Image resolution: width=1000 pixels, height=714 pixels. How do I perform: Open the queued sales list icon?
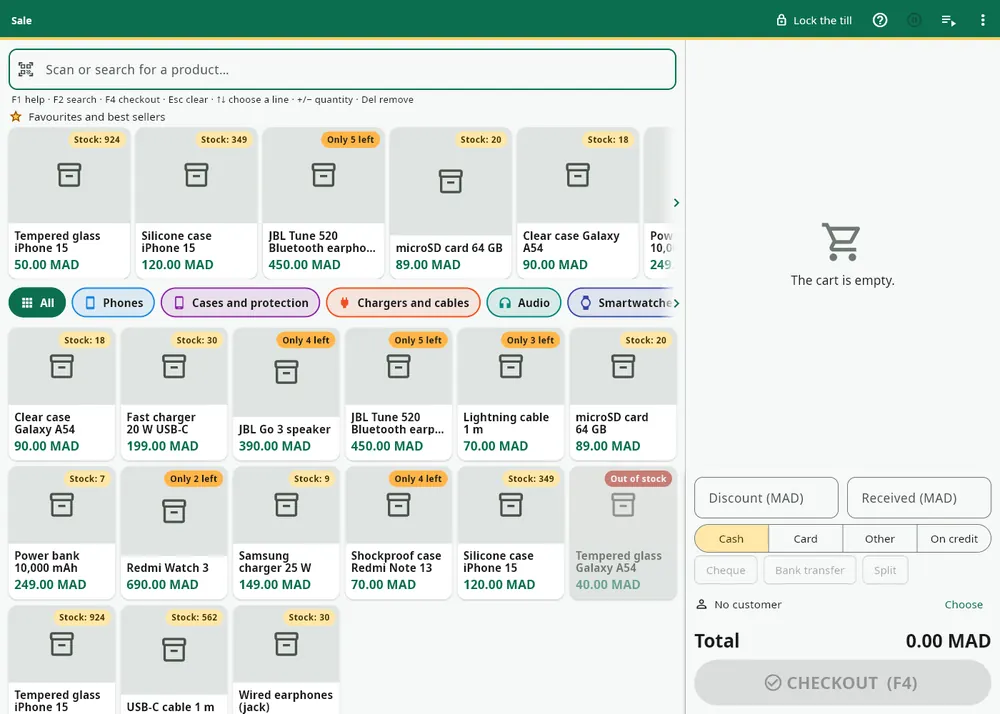click(948, 20)
